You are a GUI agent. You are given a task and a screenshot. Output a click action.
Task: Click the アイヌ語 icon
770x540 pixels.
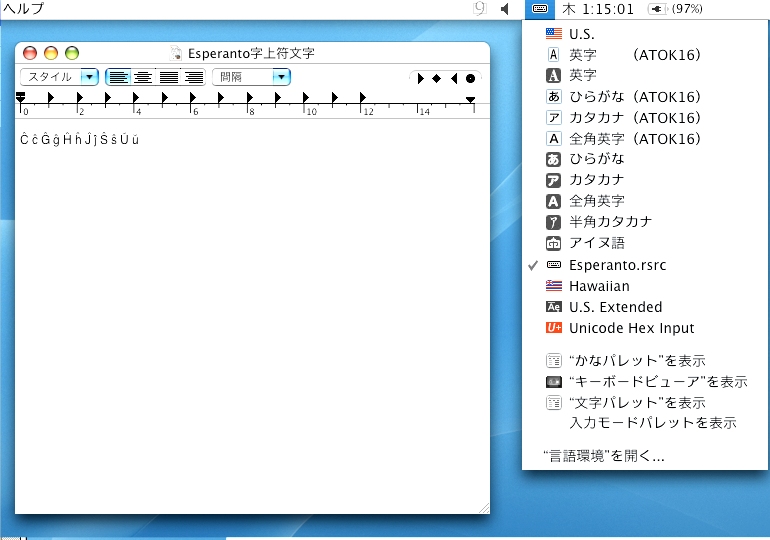[x=553, y=243]
